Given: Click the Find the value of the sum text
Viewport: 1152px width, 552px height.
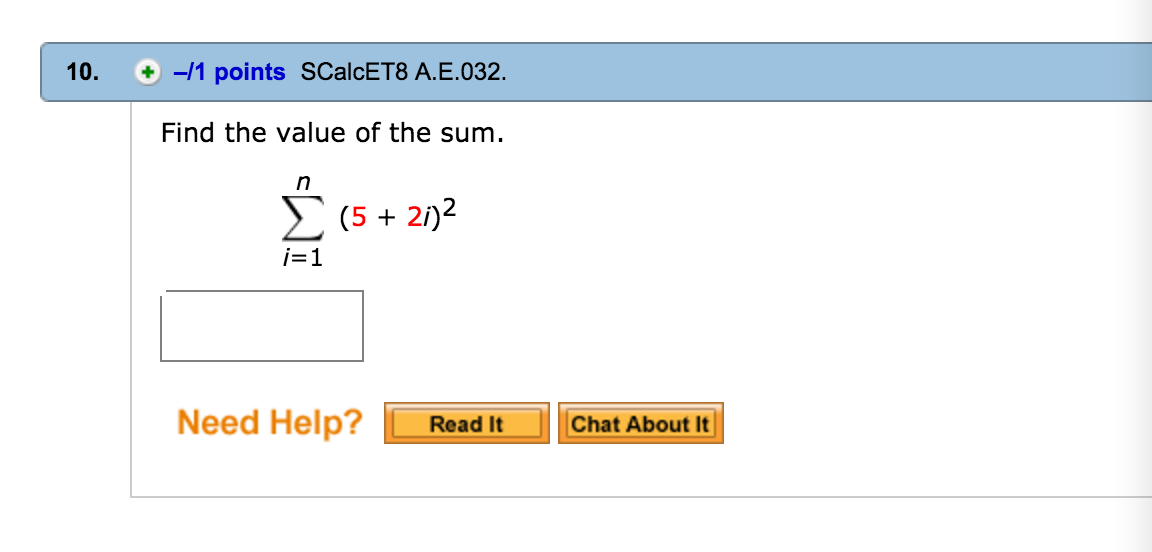Looking at the screenshot, I should tap(333, 133).
